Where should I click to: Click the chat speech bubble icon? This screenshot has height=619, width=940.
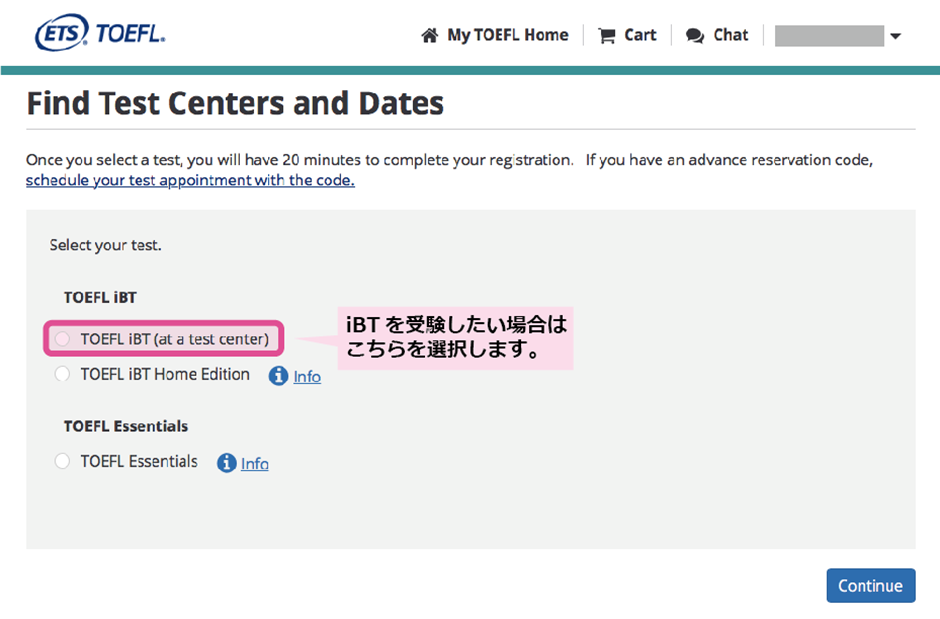[x=695, y=36]
